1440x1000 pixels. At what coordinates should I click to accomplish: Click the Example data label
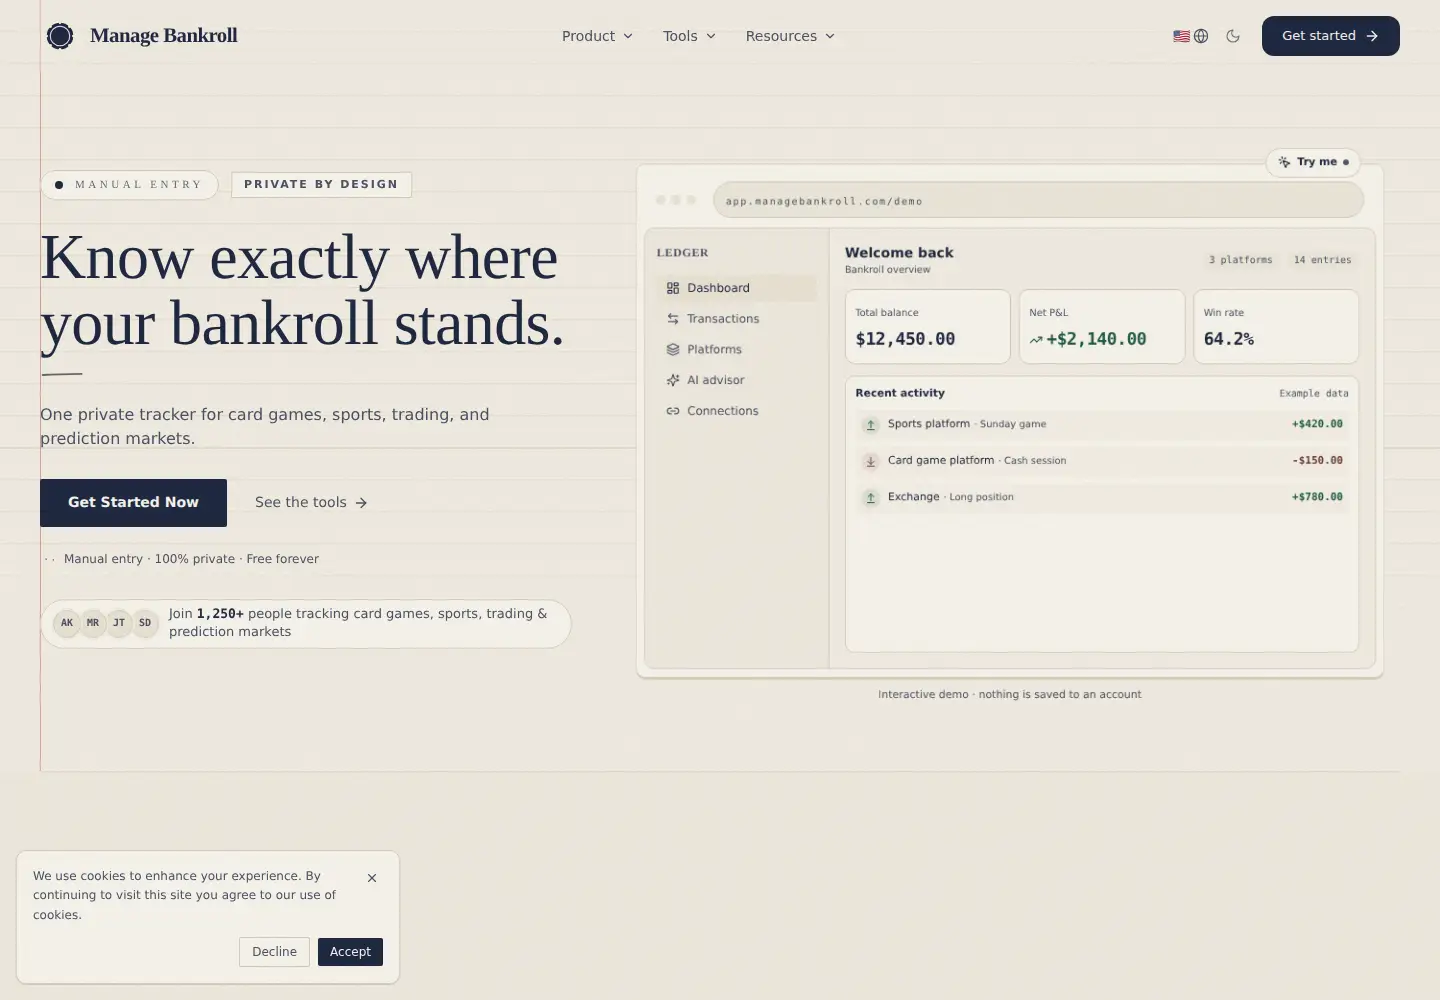(x=1313, y=394)
